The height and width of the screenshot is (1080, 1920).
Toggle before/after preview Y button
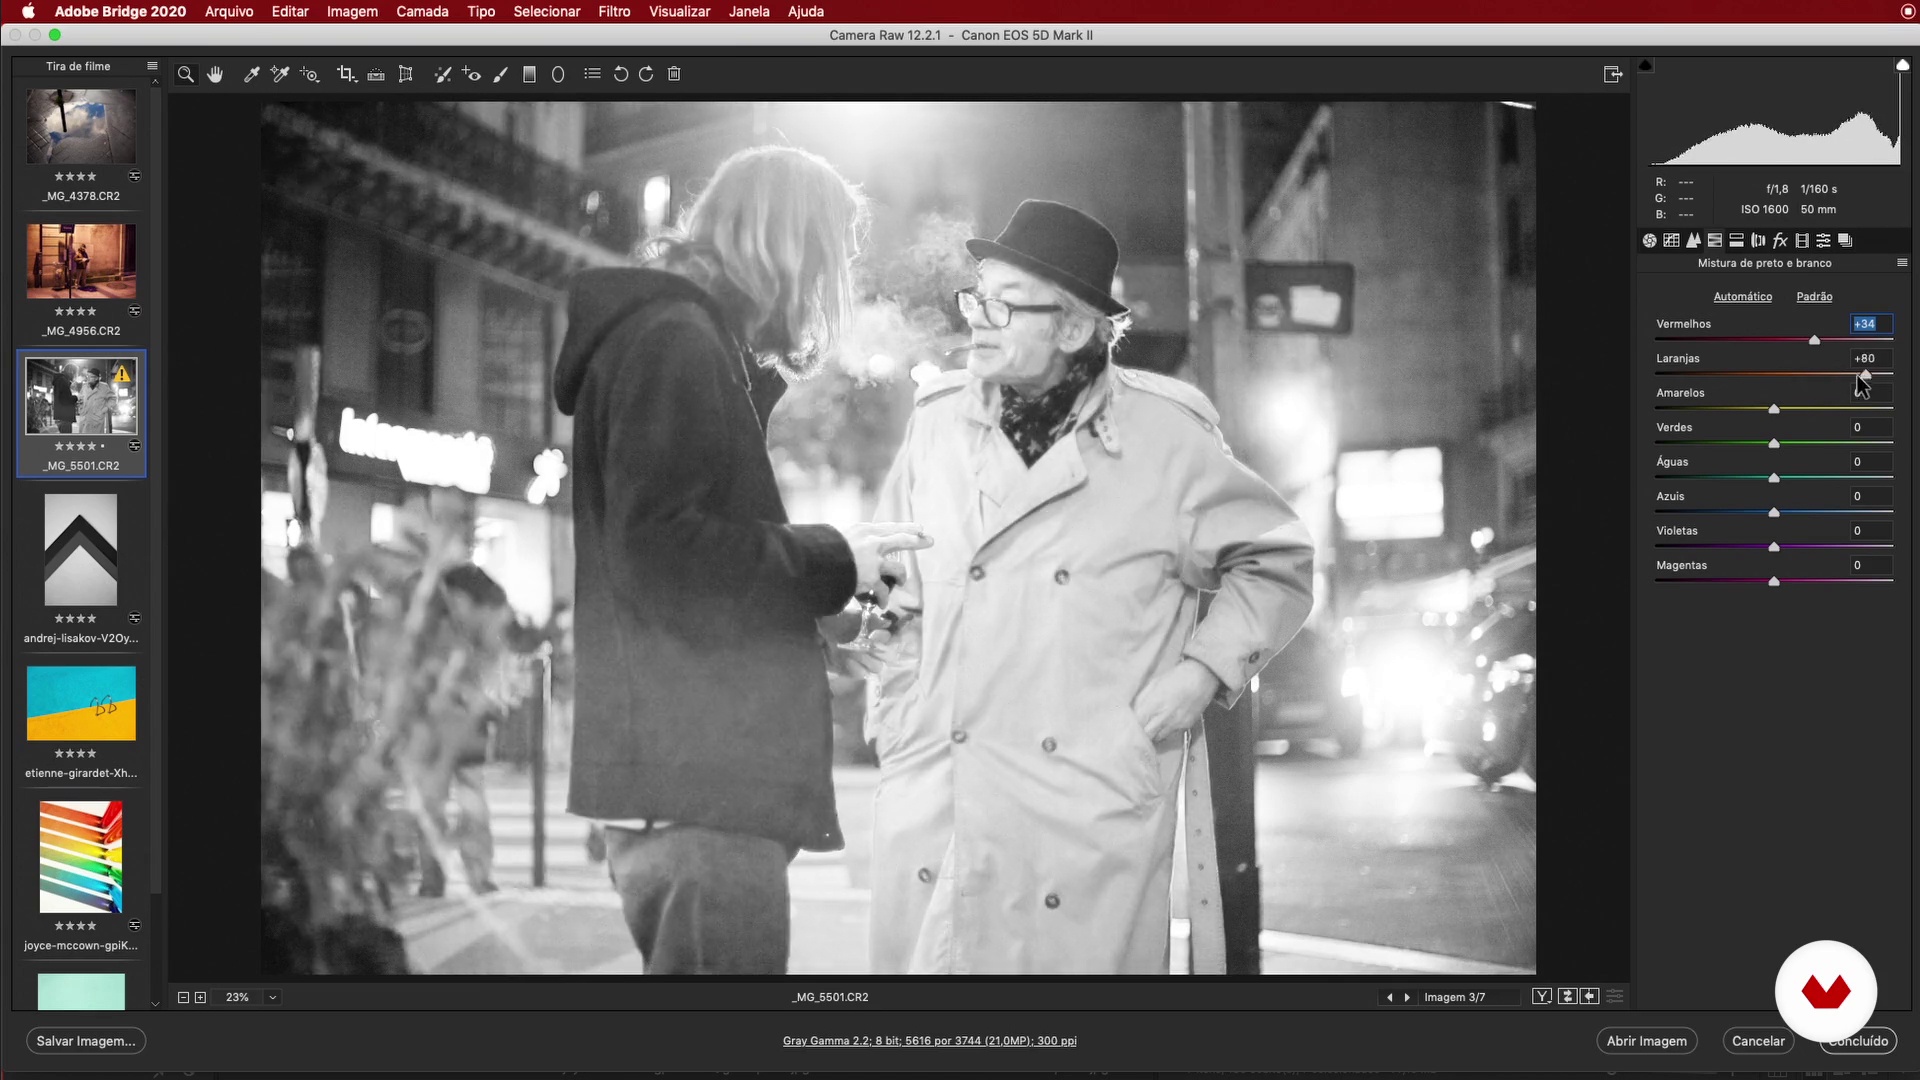point(1542,997)
